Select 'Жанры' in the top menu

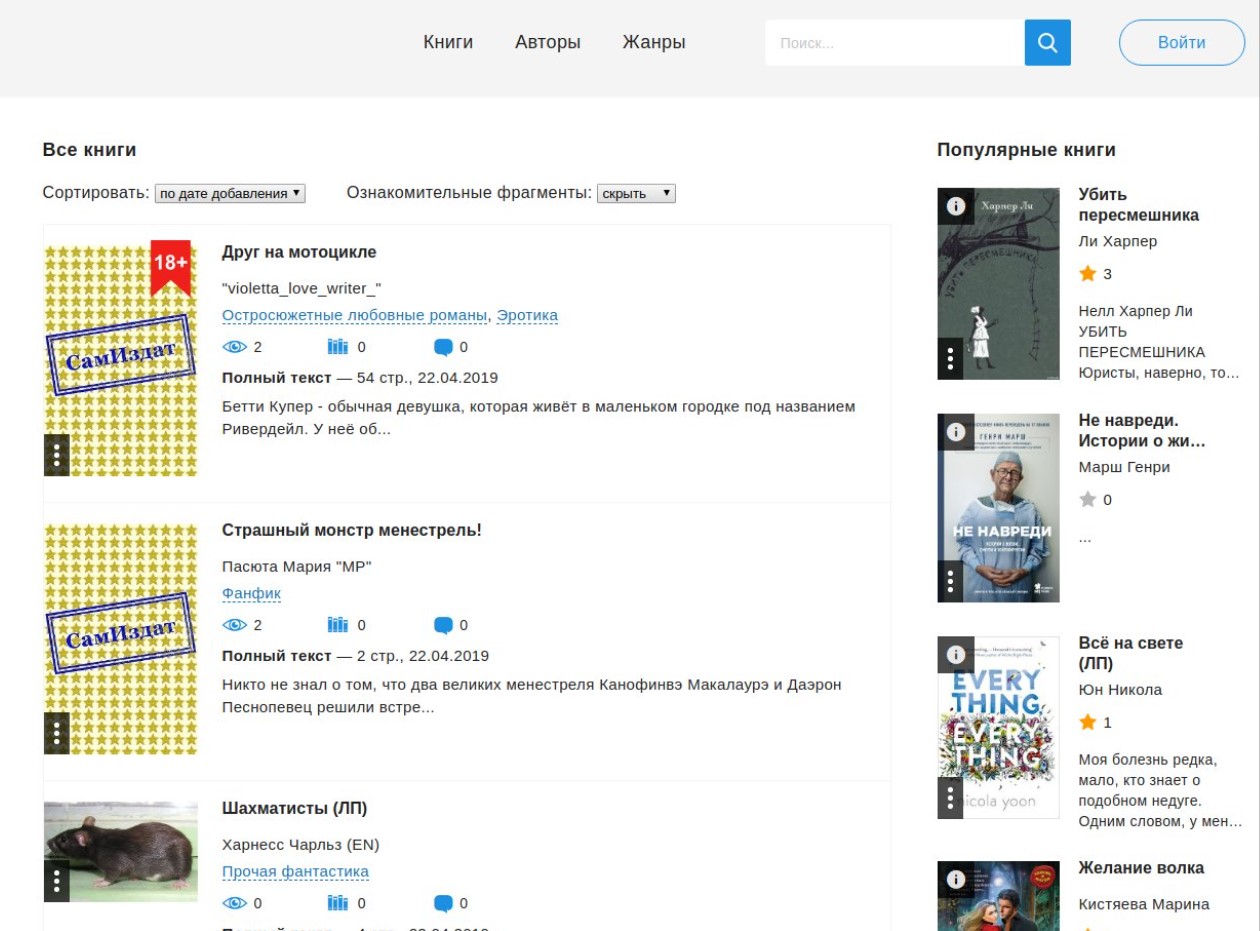[654, 42]
